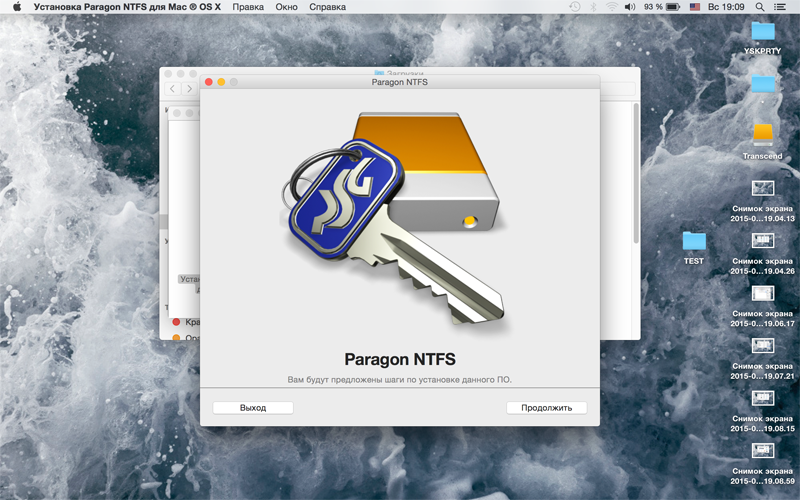Click the Продолжить button
Screen dimensions: 800x500
pos(546,408)
